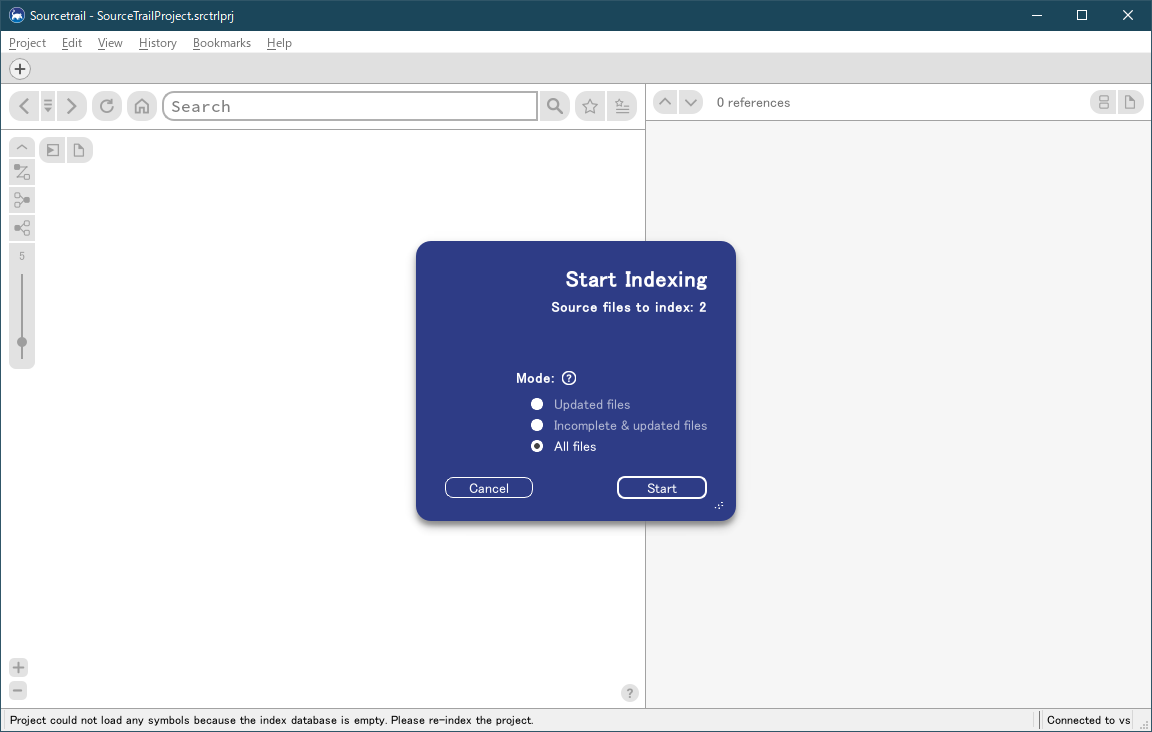This screenshot has width=1152, height=732.
Task: Open the bookmark list icon
Action: [622, 107]
